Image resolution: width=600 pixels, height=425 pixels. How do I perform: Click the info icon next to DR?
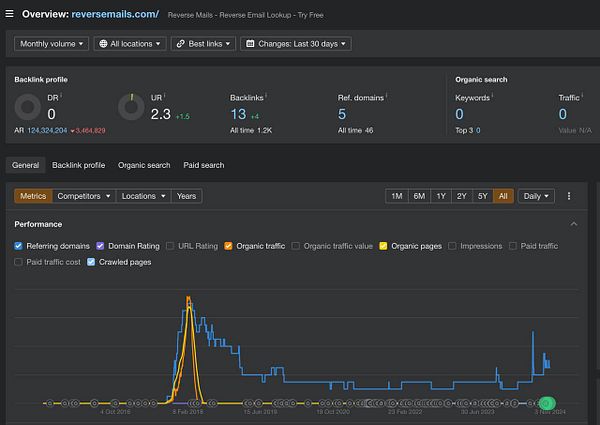[62, 97]
